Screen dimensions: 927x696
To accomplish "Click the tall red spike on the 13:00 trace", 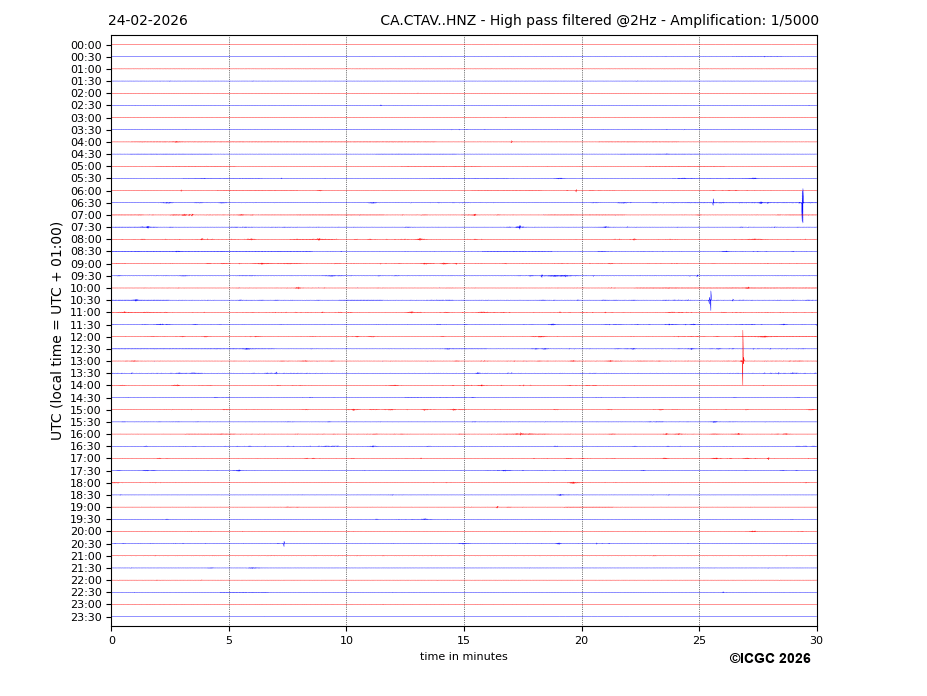I will point(742,360).
